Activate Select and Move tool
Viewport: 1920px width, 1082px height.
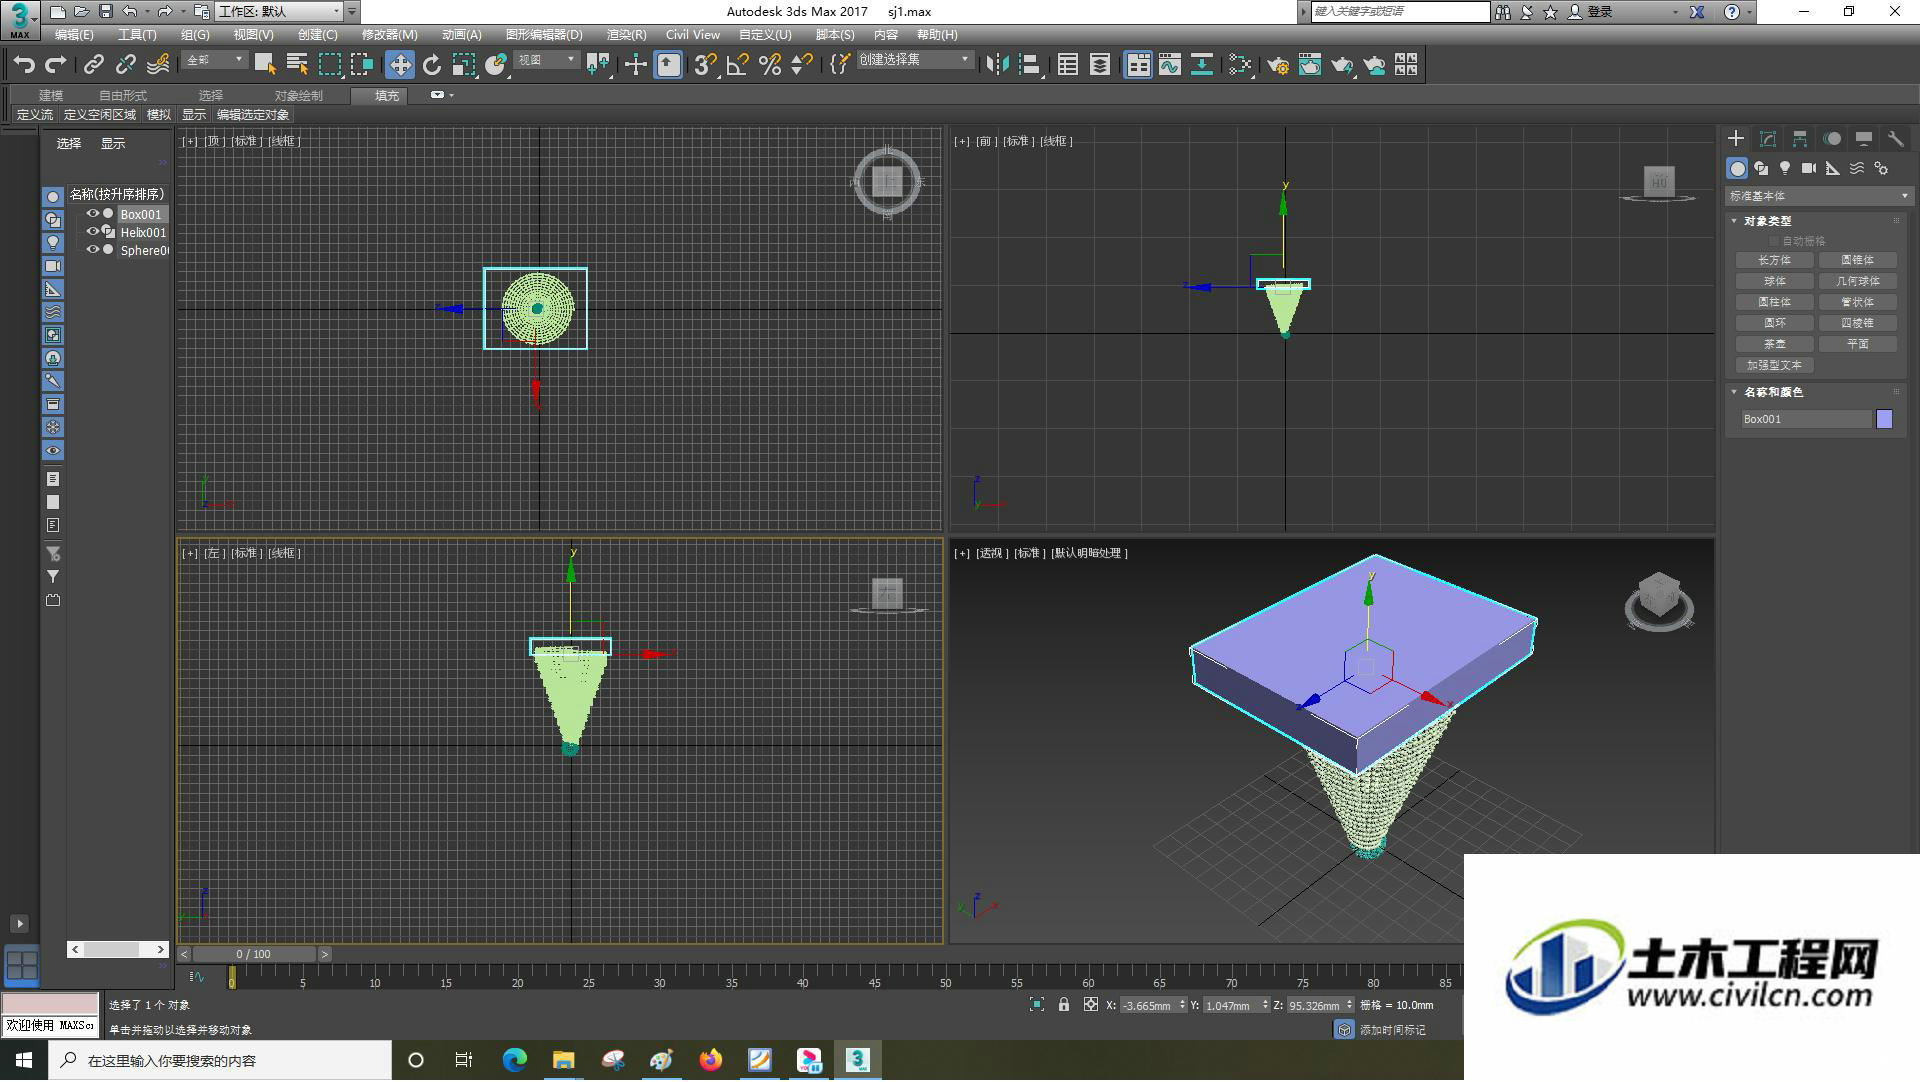(x=400, y=65)
